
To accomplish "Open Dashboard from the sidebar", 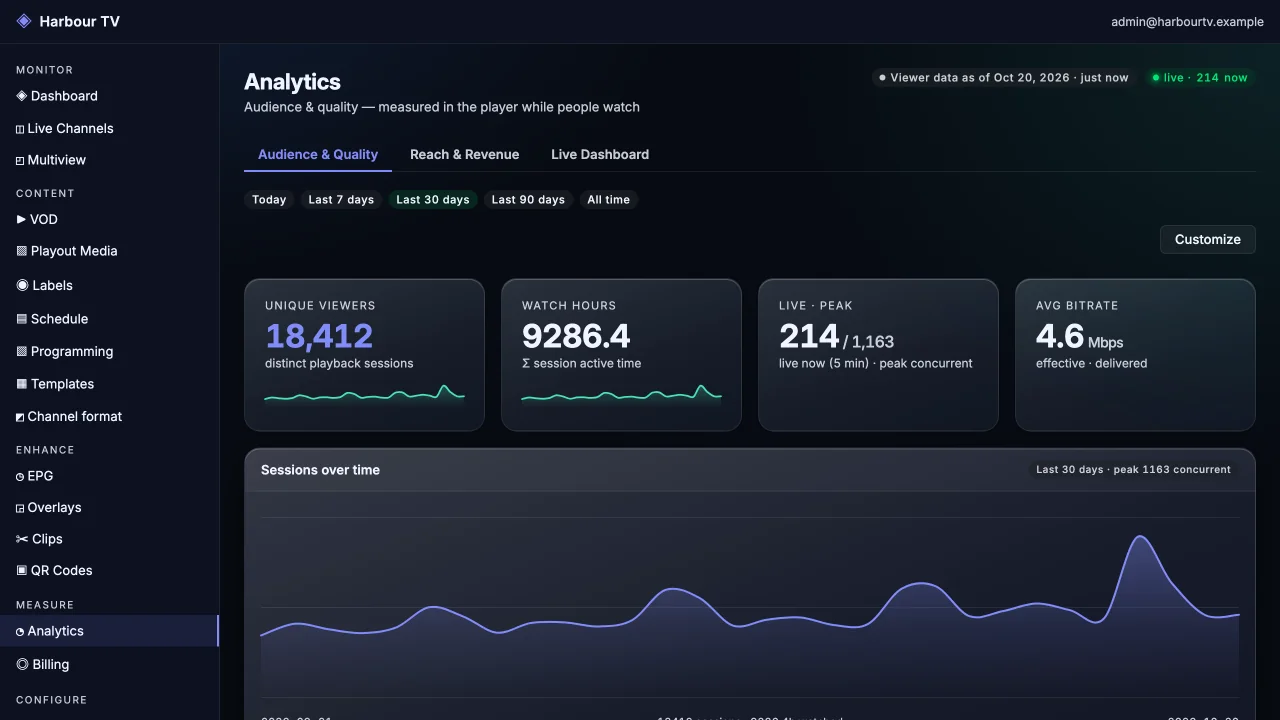I will click(x=109, y=96).
